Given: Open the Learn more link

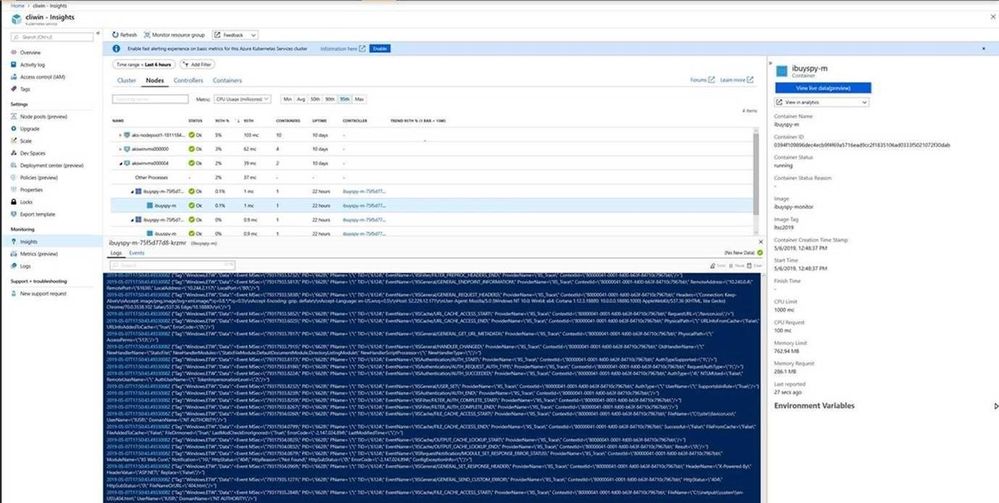Looking at the screenshot, I should (x=737, y=80).
